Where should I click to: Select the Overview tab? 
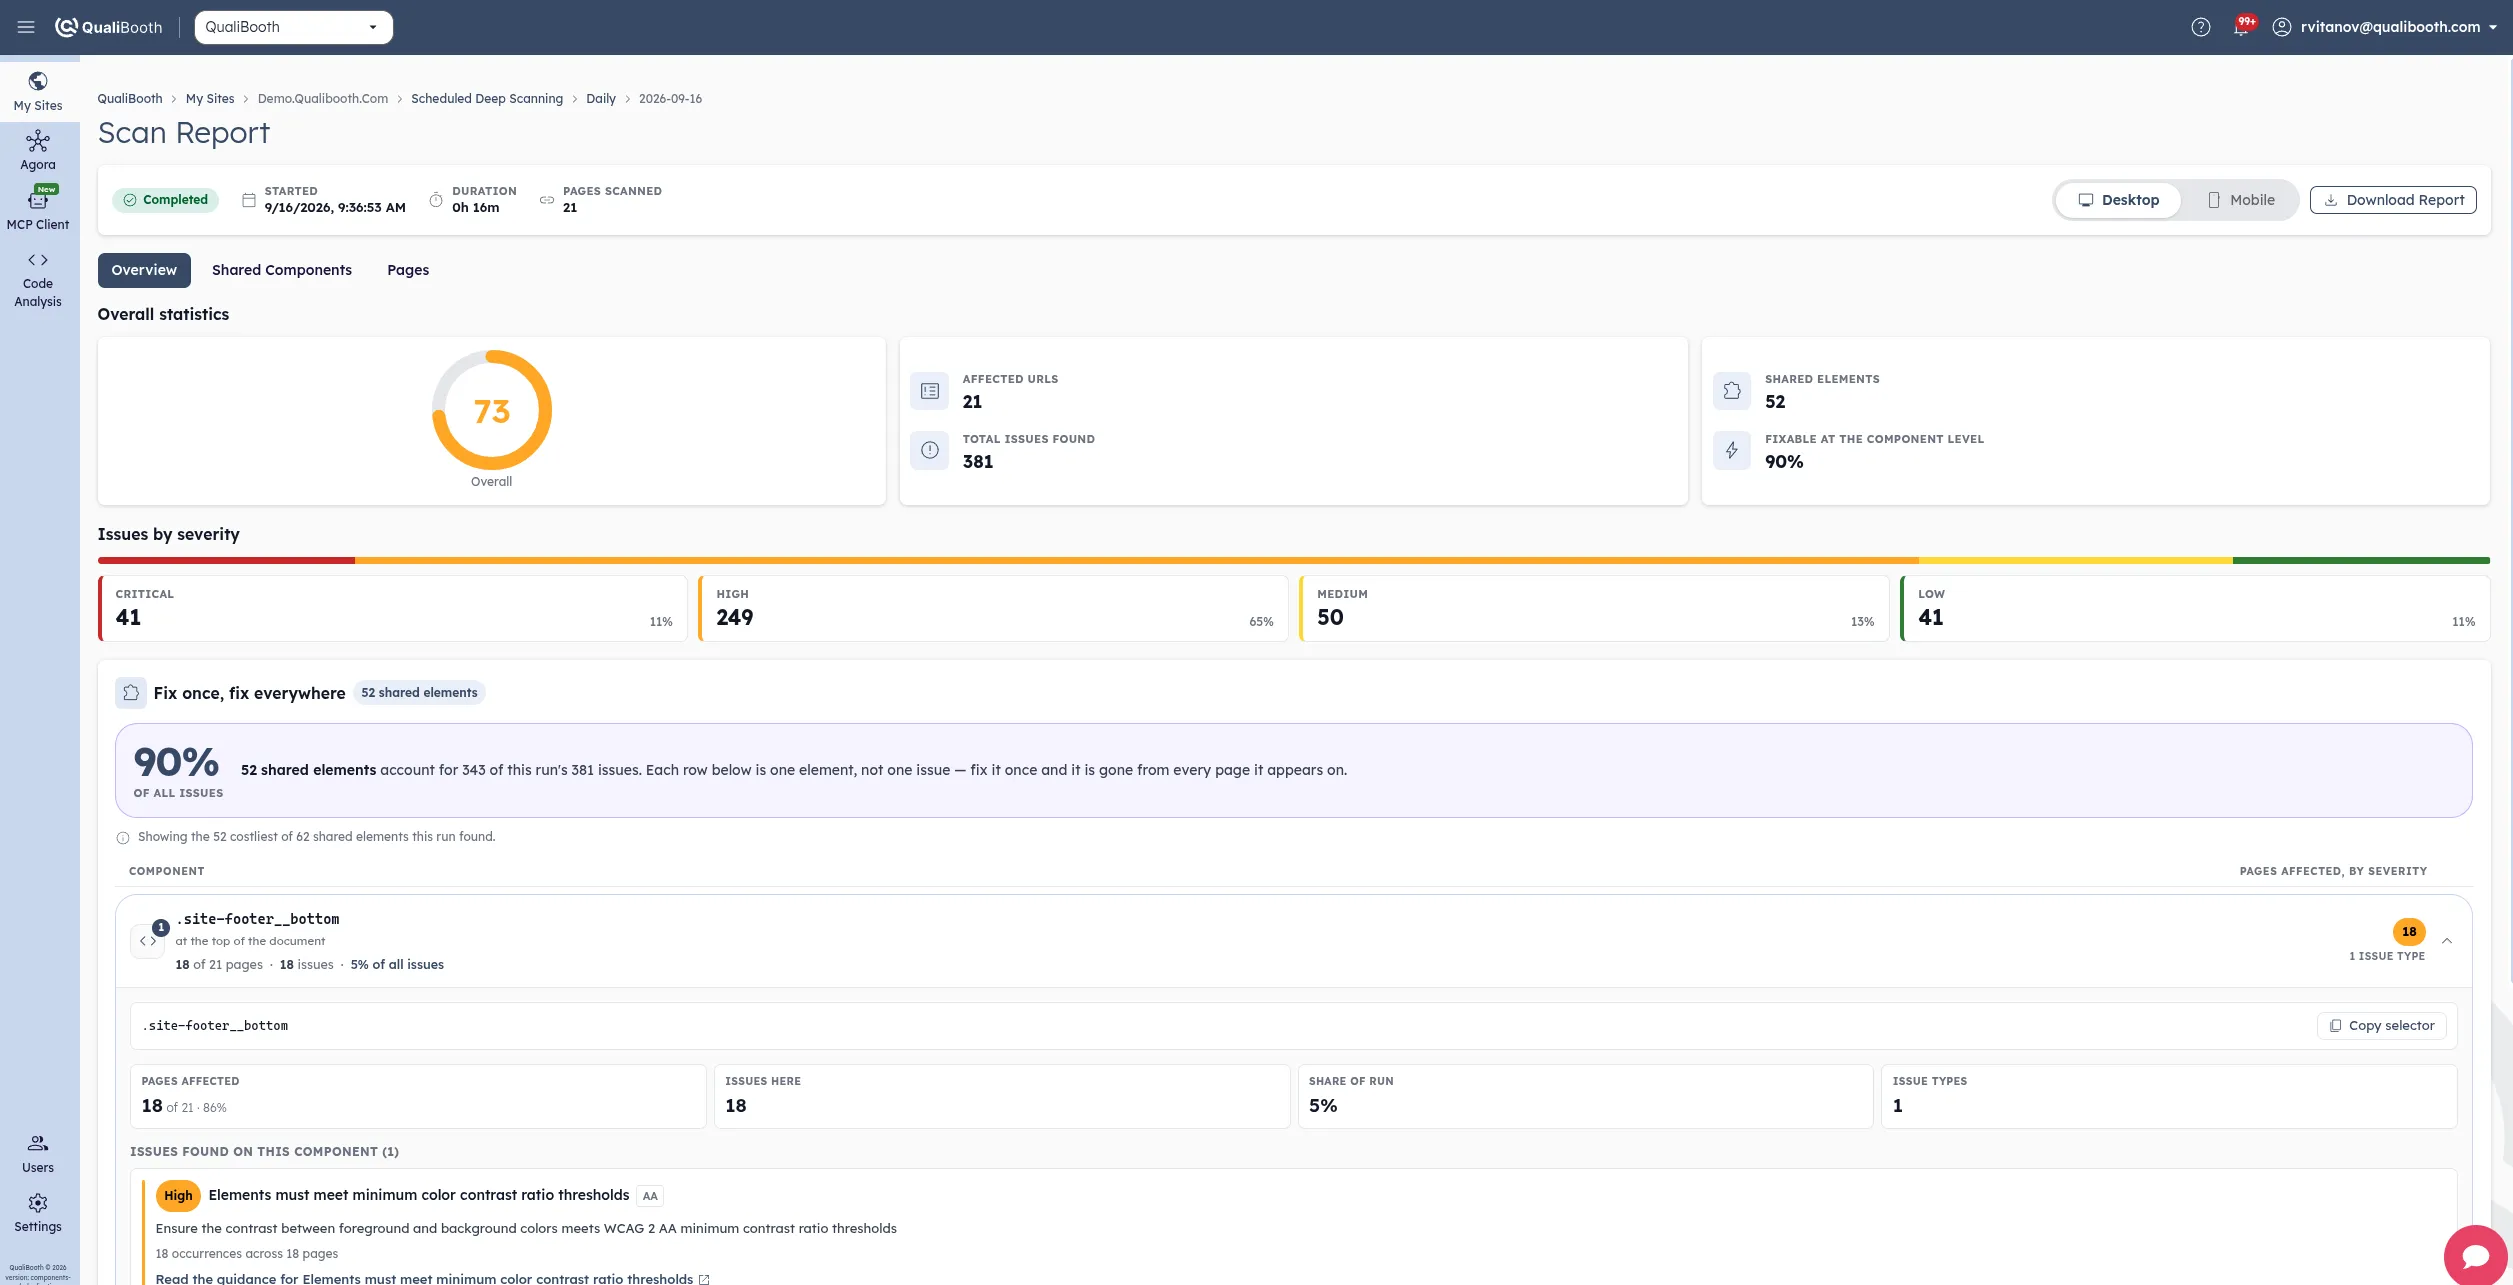click(144, 270)
